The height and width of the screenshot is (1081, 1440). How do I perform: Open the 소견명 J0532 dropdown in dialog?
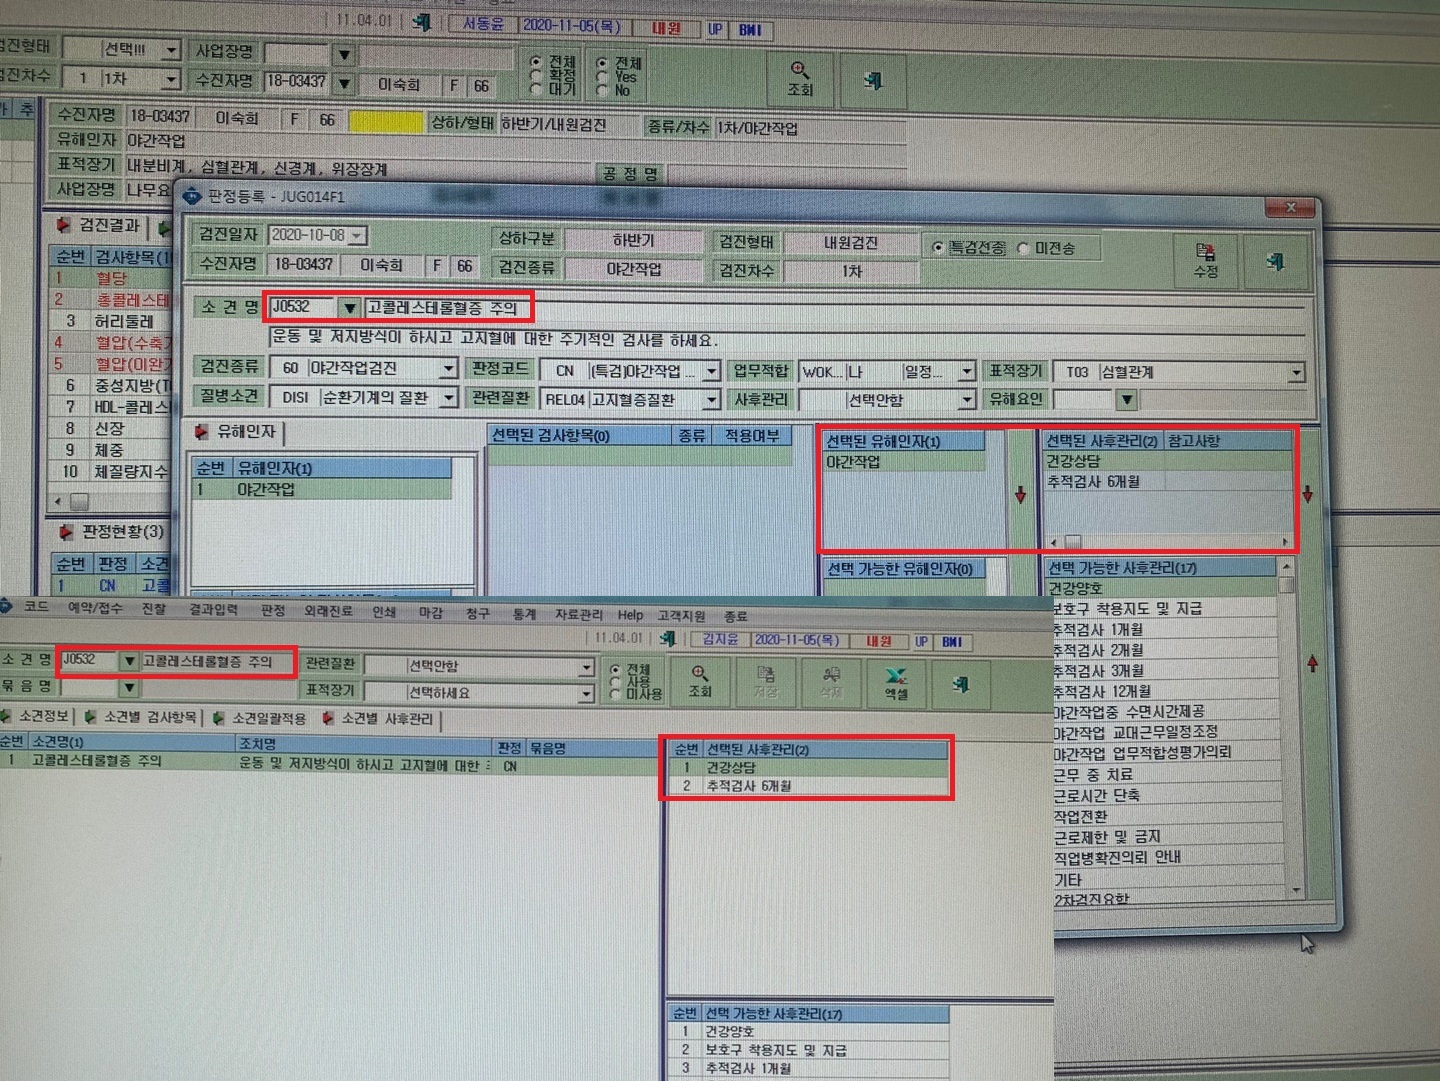click(348, 307)
